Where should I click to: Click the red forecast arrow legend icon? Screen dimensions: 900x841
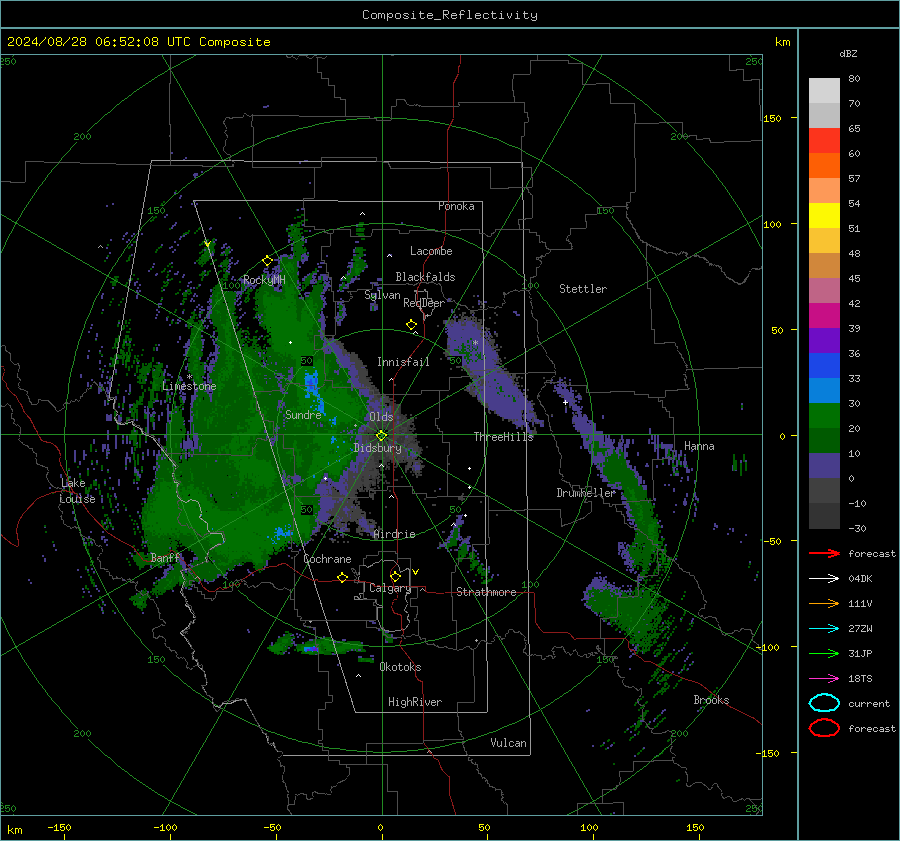(x=824, y=553)
